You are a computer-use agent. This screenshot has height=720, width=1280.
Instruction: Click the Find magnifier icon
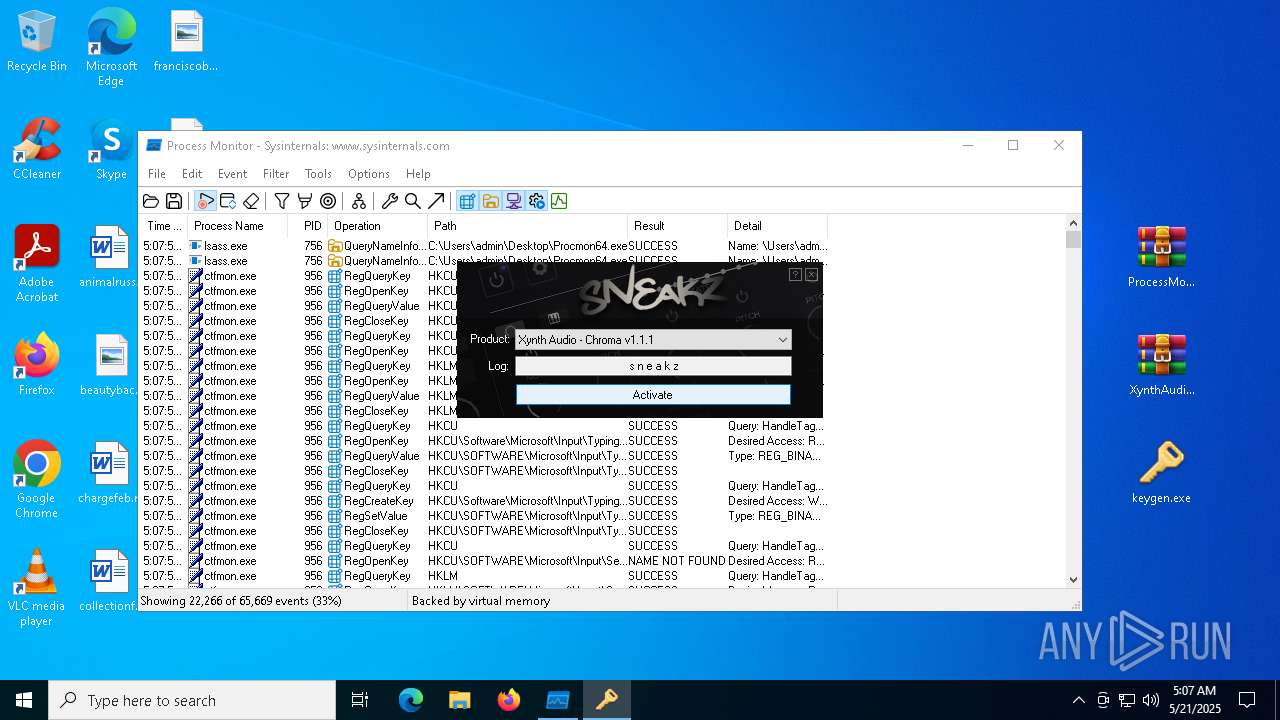pyautogui.click(x=413, y=201)
